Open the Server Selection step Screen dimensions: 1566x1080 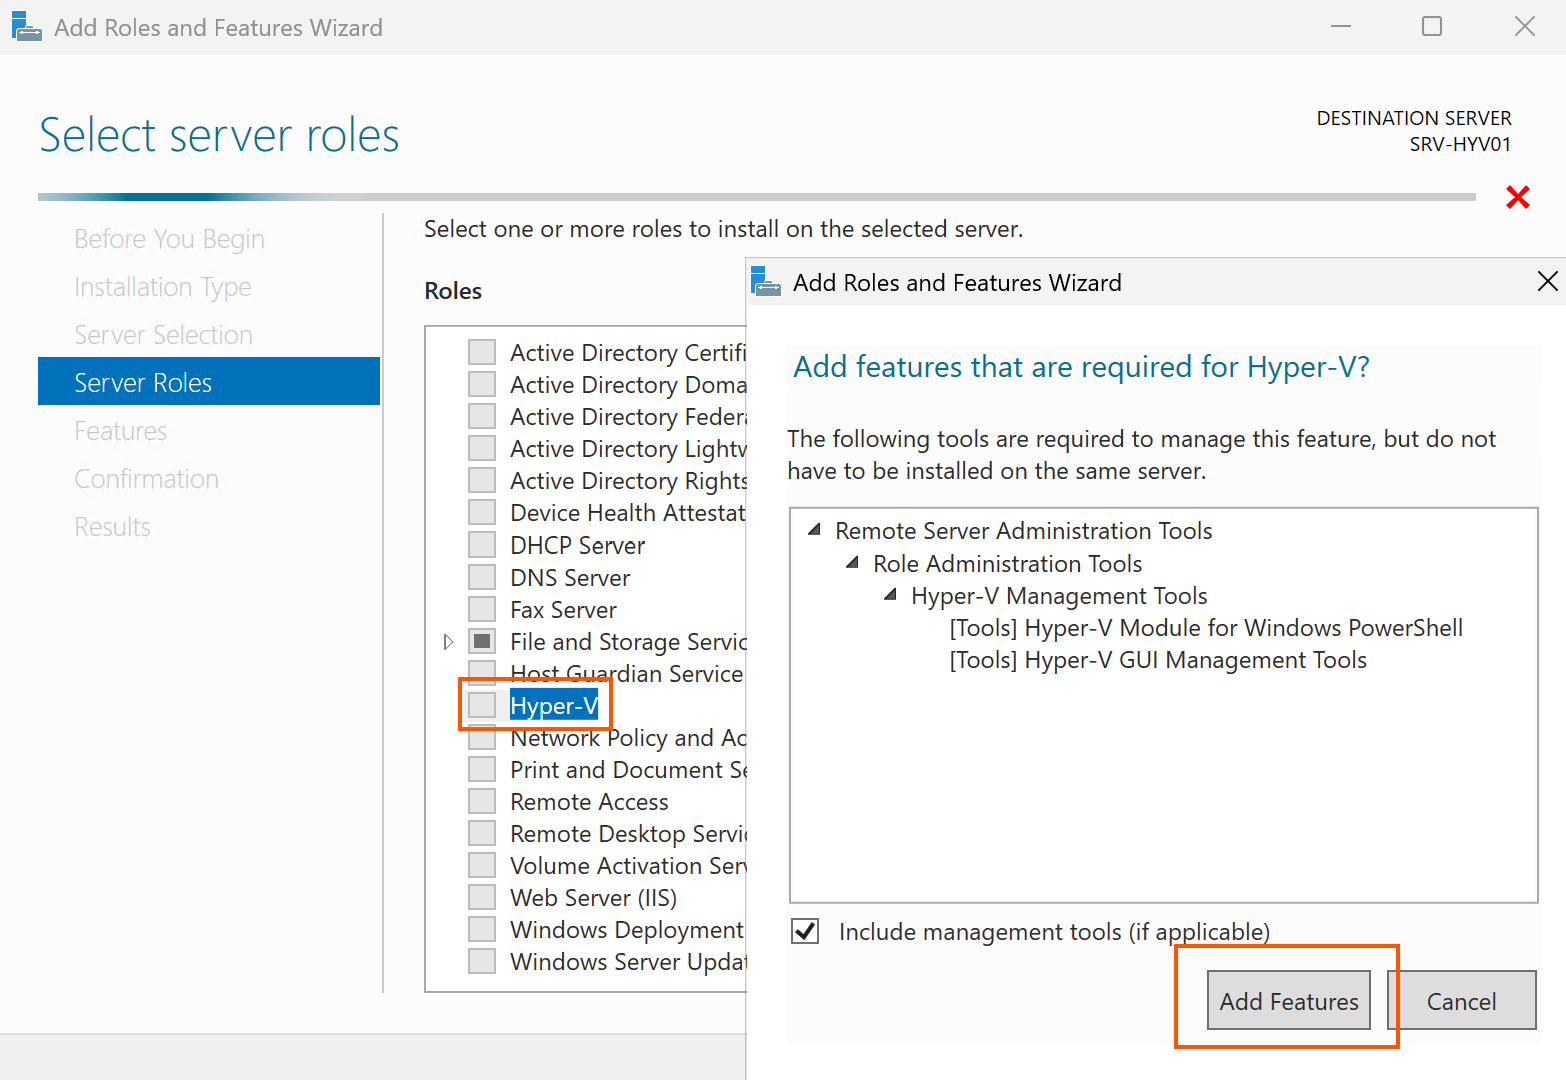click(x=163, y=334)
